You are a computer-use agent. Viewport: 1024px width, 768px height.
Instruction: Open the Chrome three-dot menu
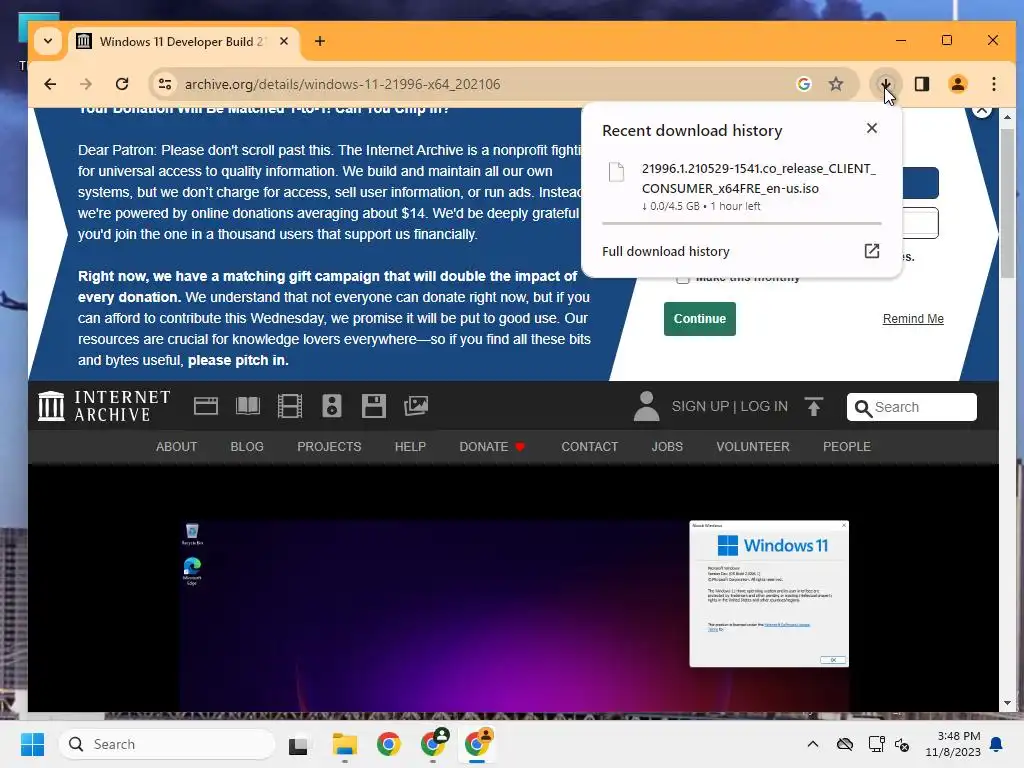pyautogui.click(x=994, y=84)
